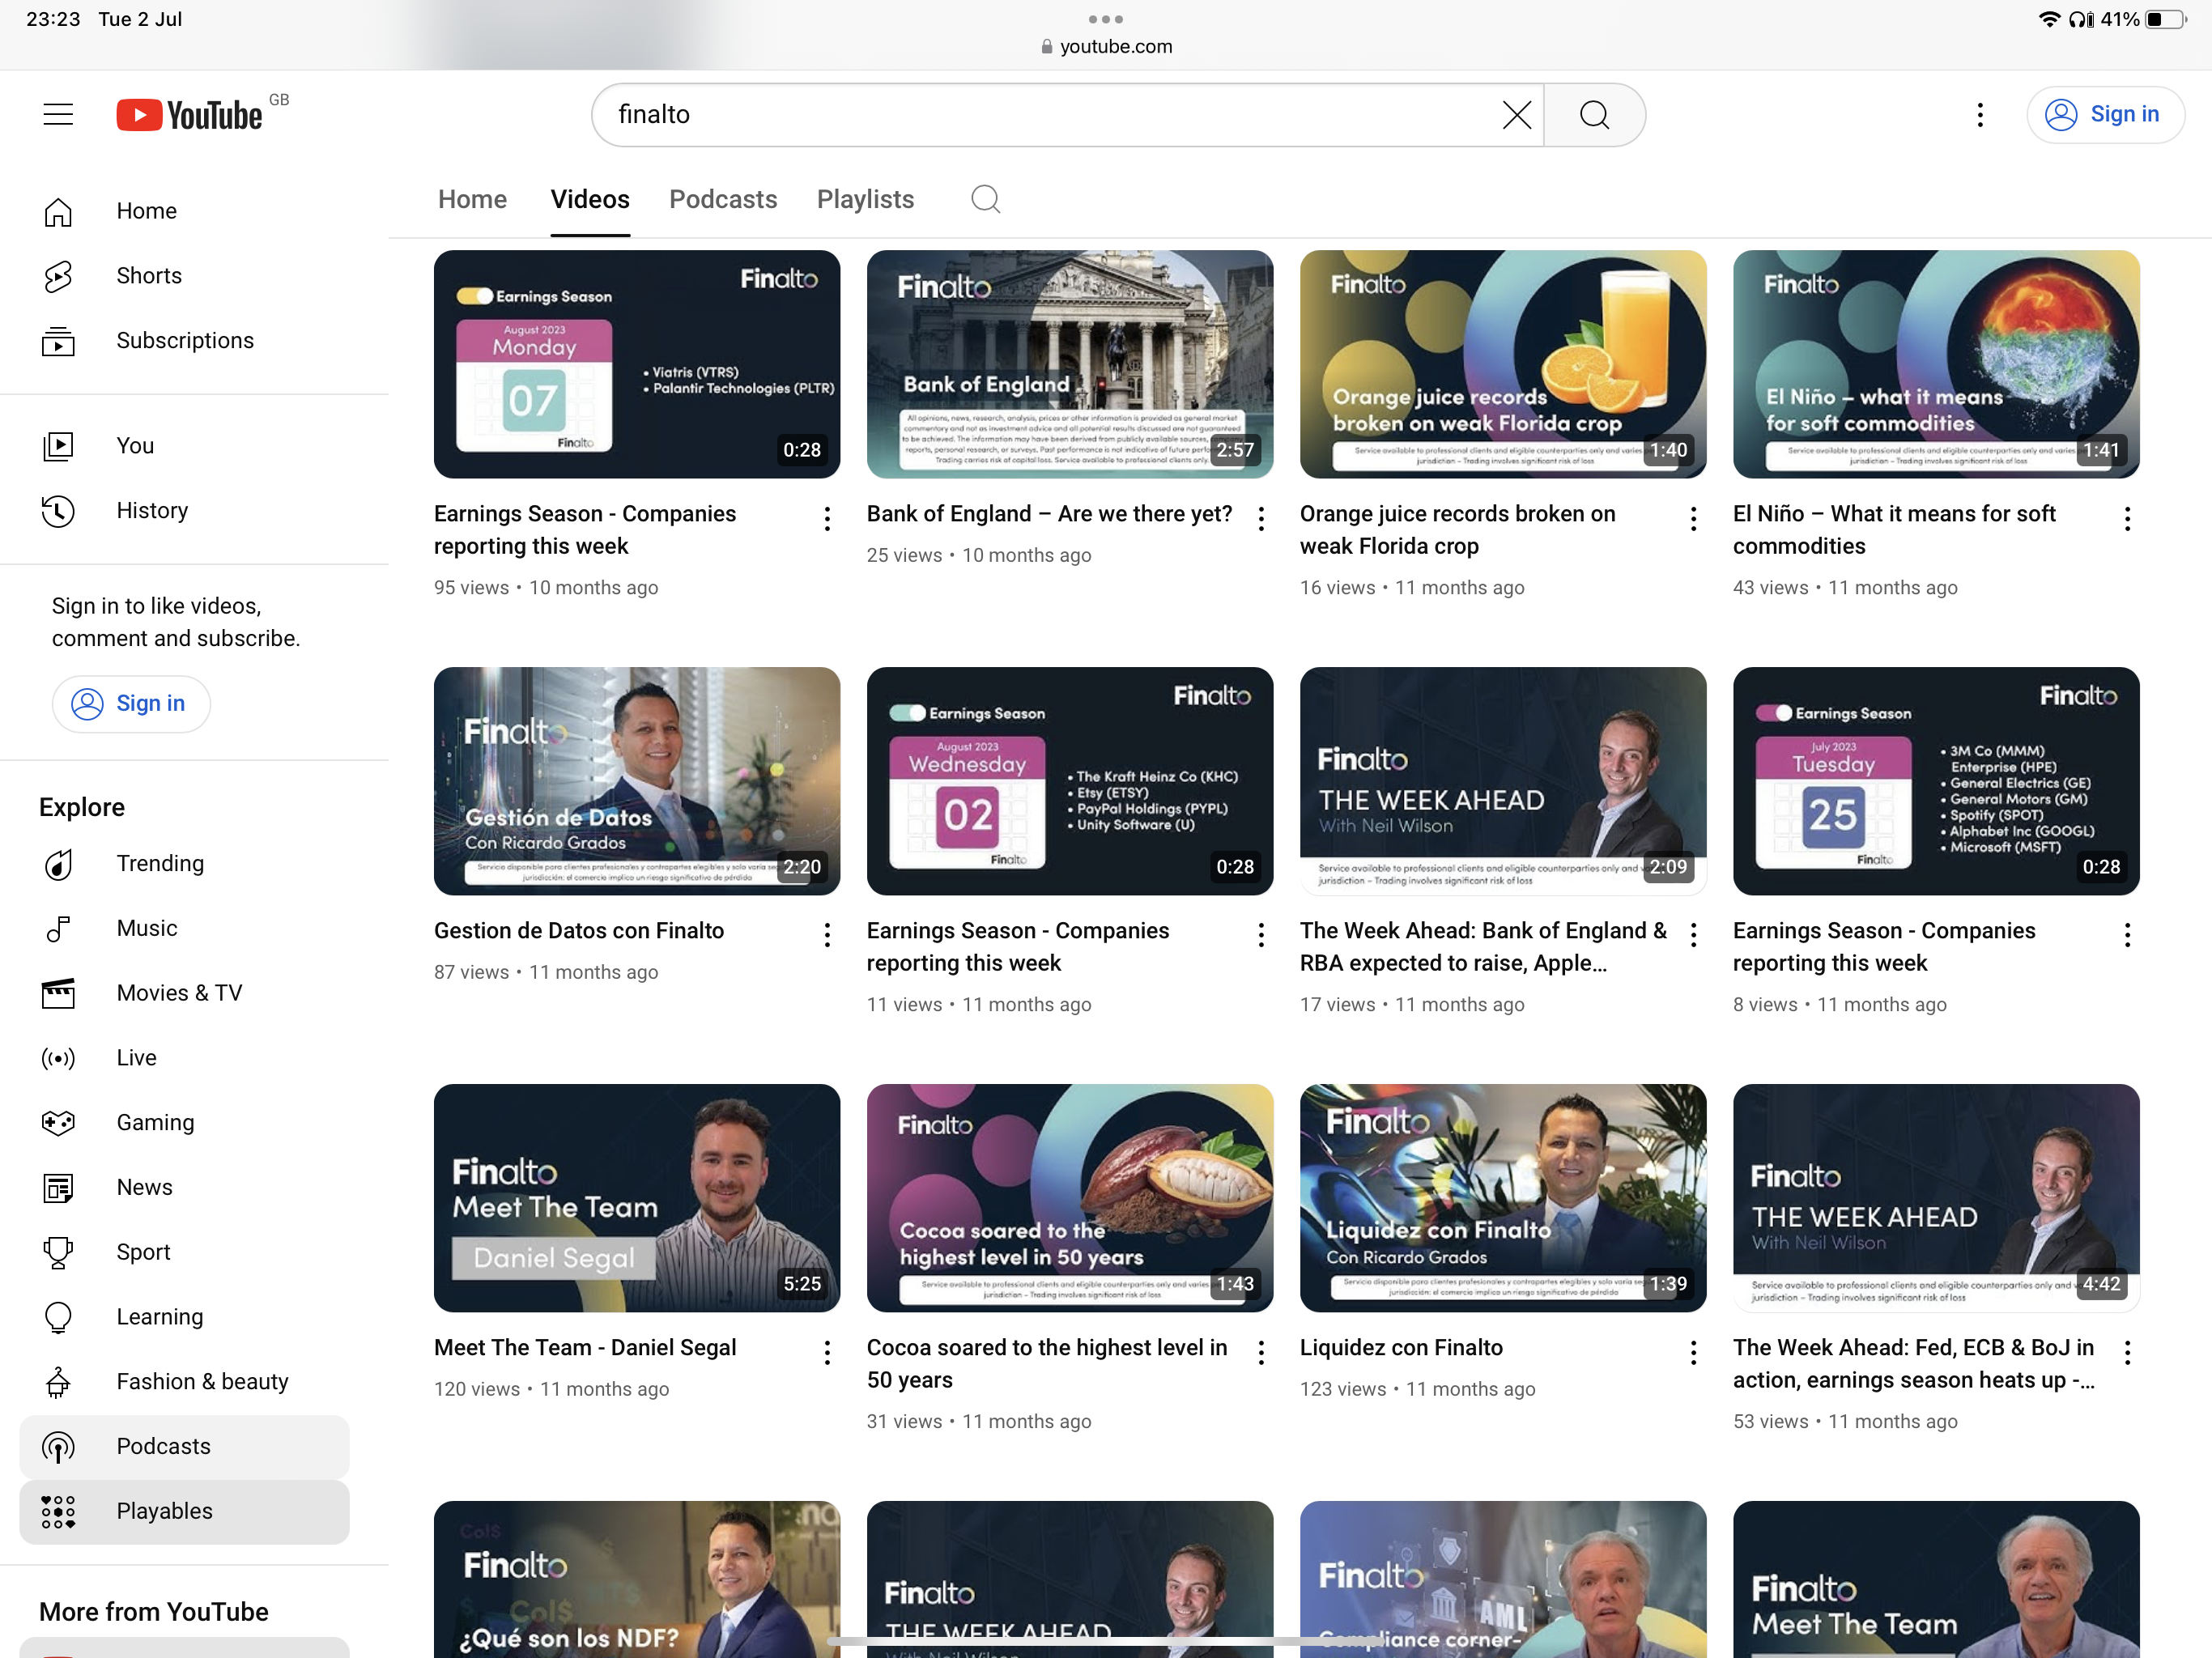
Task: Switch to the Podcasts channel tab
Action: (x=722, y=200)
